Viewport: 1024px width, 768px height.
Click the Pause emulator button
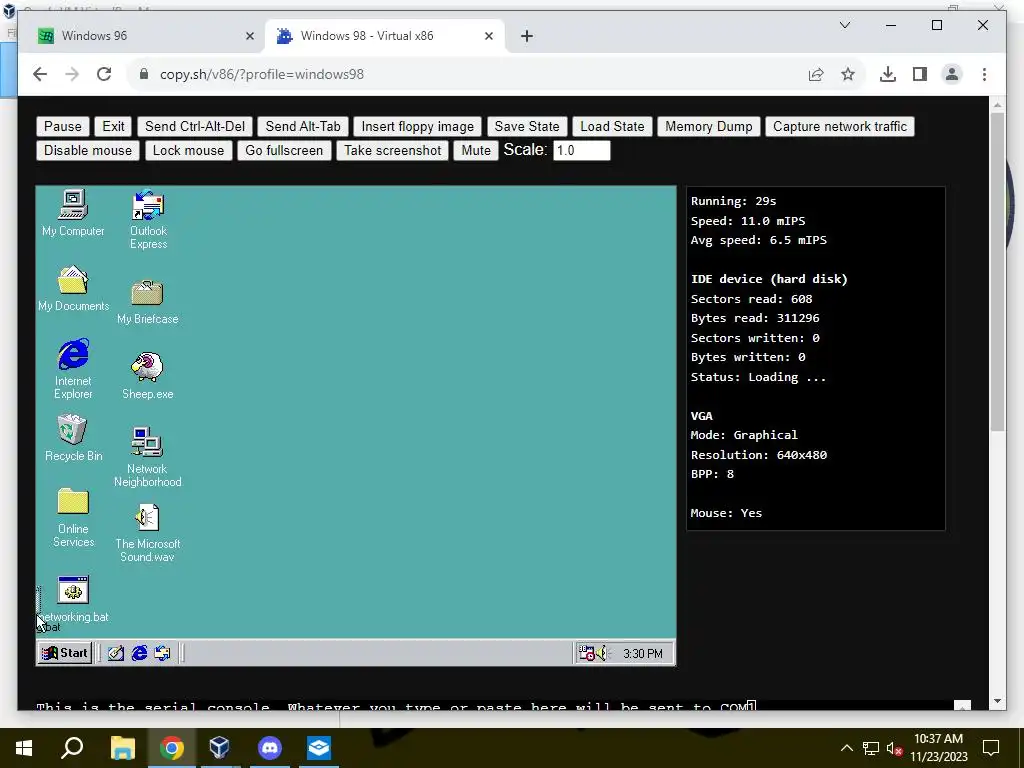pyautogui.click(x=63, y=126)
